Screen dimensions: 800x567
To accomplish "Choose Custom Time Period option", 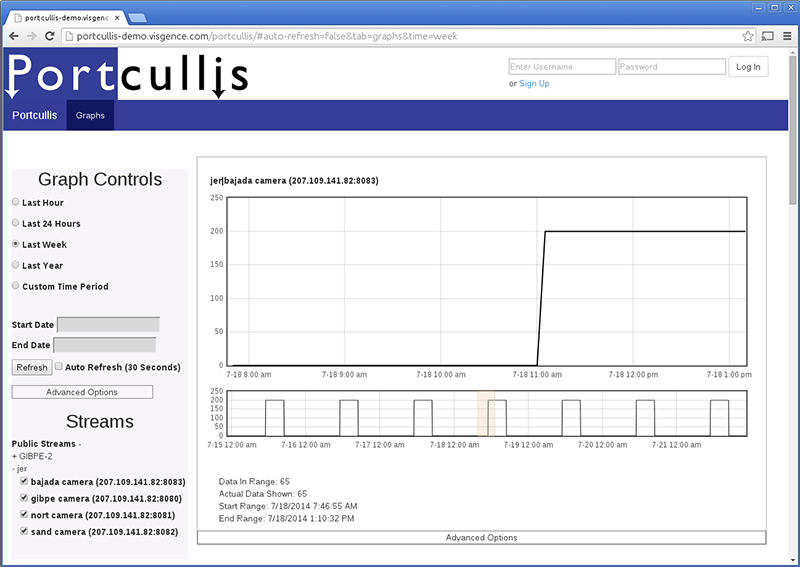I will point(15,285).
